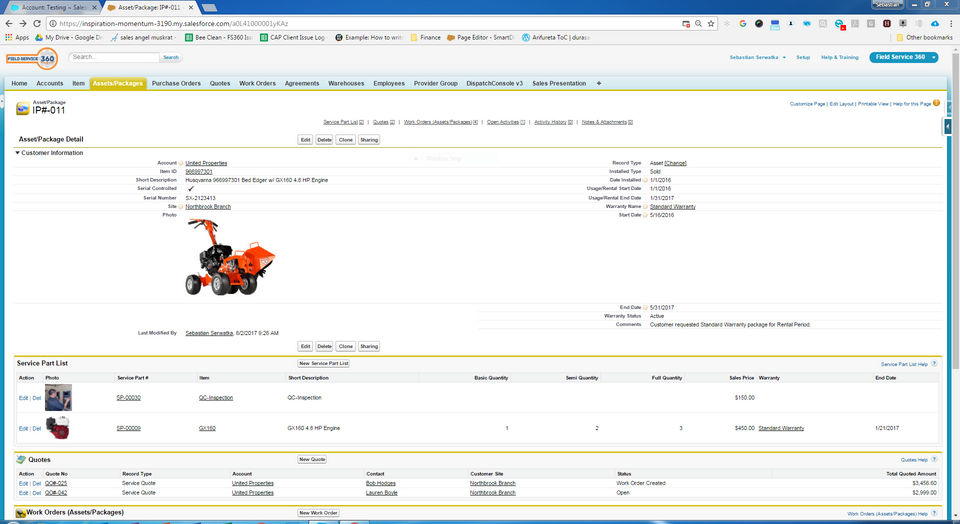This screenshot has height=524, width=960.
Task: Click the Service Part List Help question icon
Action: 934,364
